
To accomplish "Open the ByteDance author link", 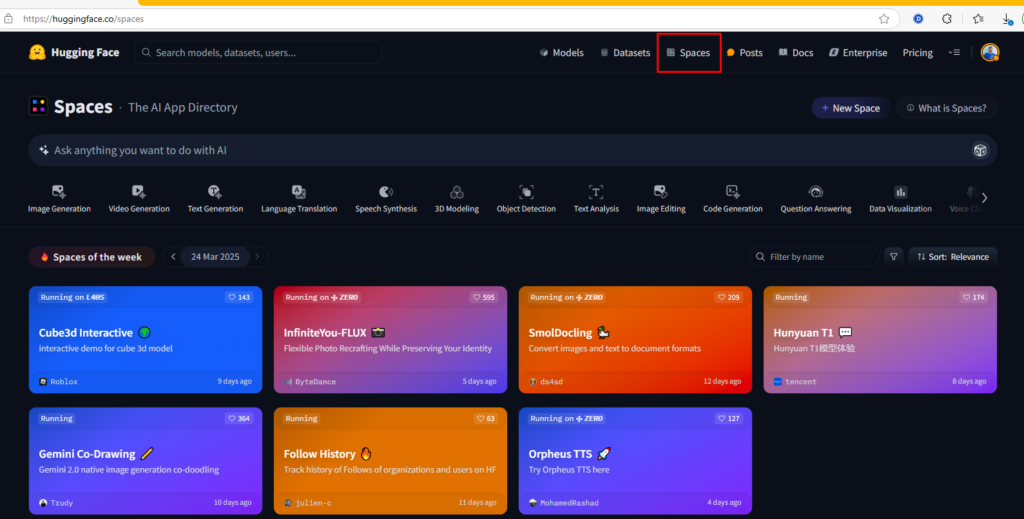I will [x=310, y=381].
